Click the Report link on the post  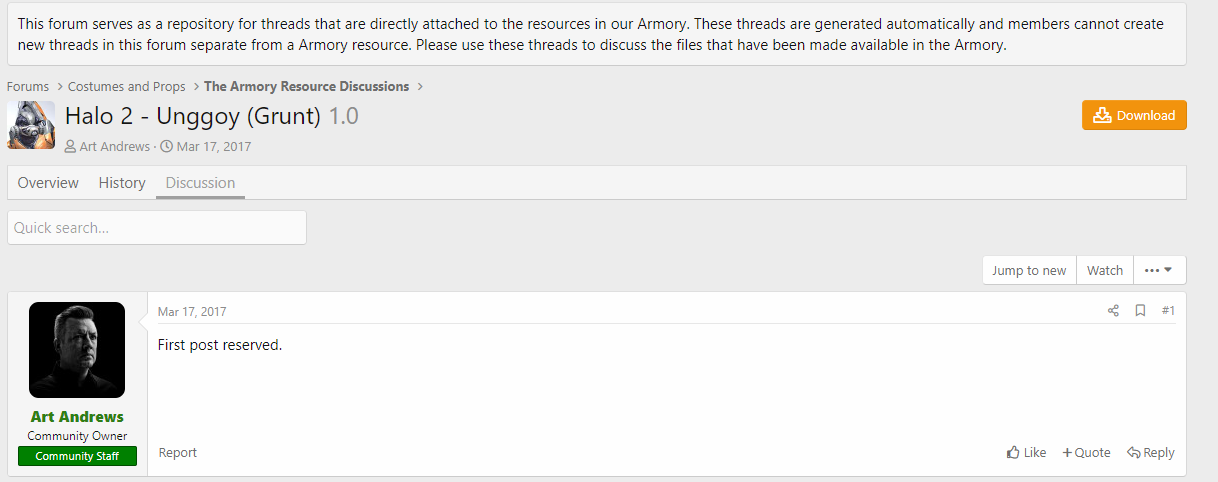click(x=178, y=452)
